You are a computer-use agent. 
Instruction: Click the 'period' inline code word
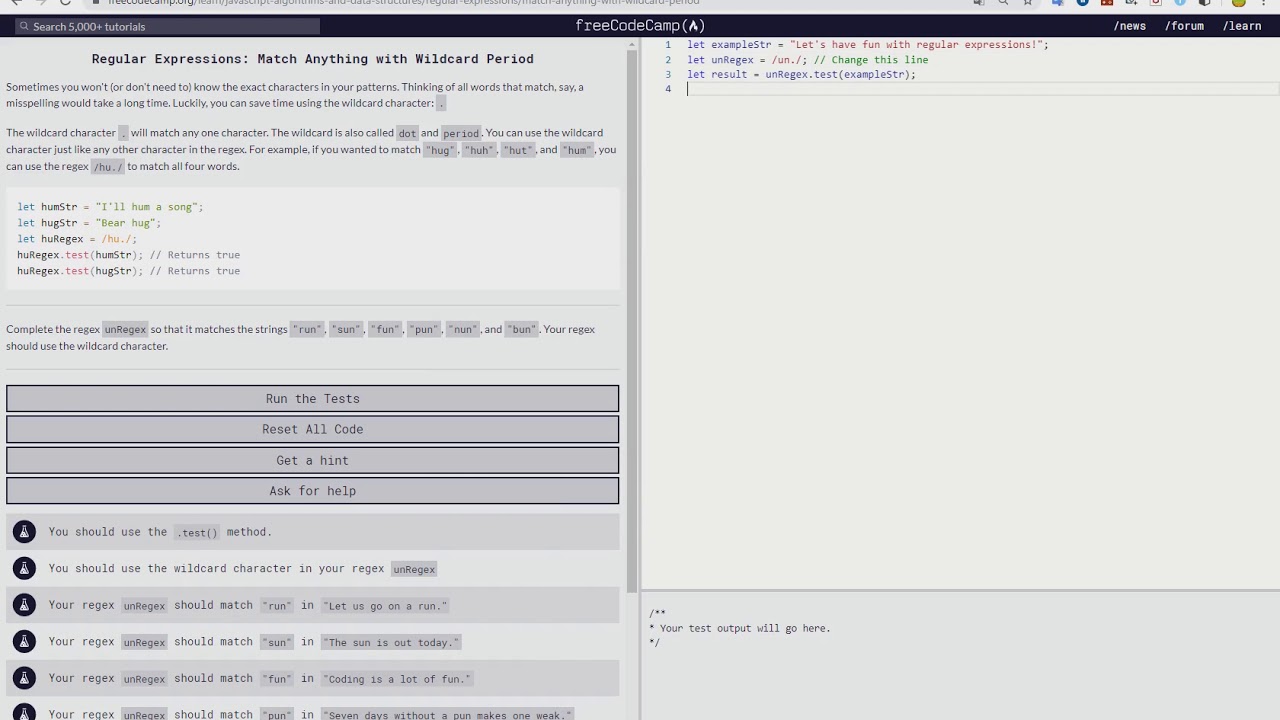pos(461,133)
